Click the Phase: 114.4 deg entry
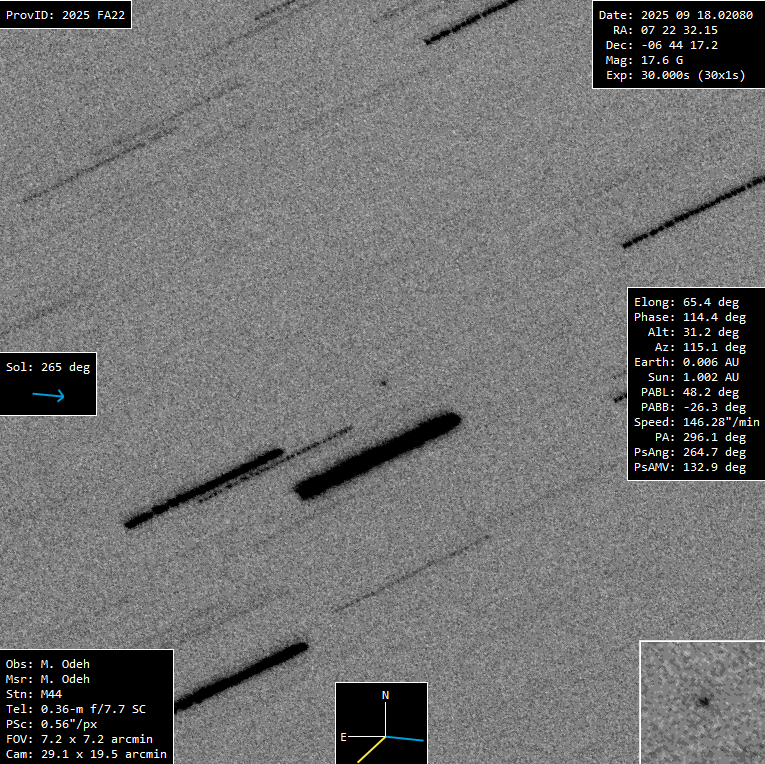The width and height of the screenshot is (765, 764). coord(689,317)
